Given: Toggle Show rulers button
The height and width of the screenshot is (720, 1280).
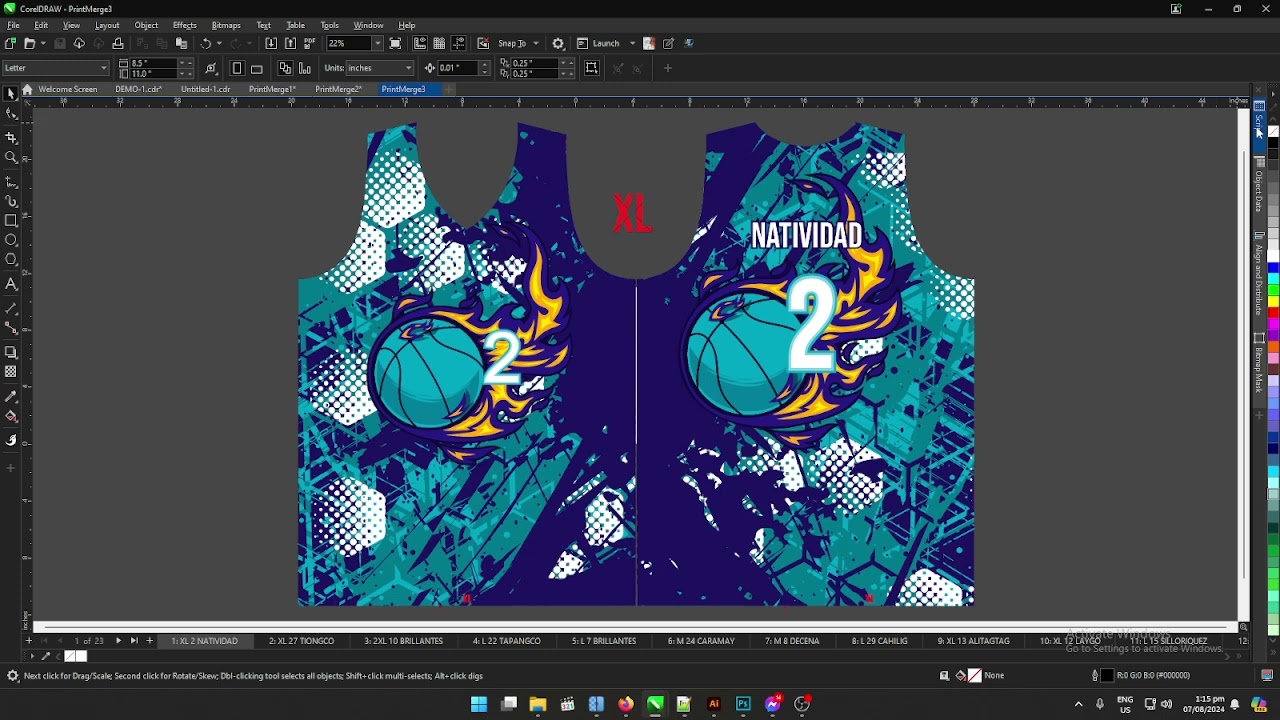Looking at the screenshot, I should (x=420, y=43).
